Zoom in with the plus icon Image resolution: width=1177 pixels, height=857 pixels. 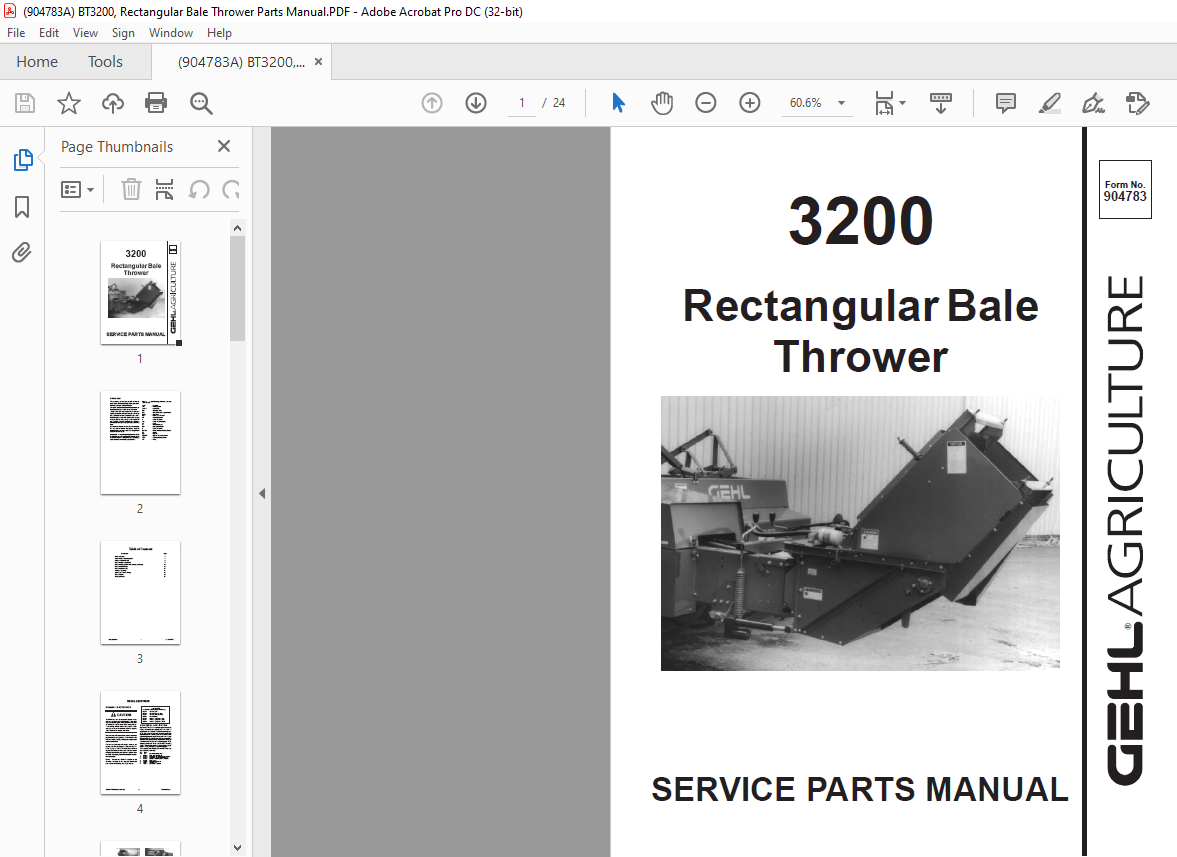pyautogui.click(x=750, y=103)
